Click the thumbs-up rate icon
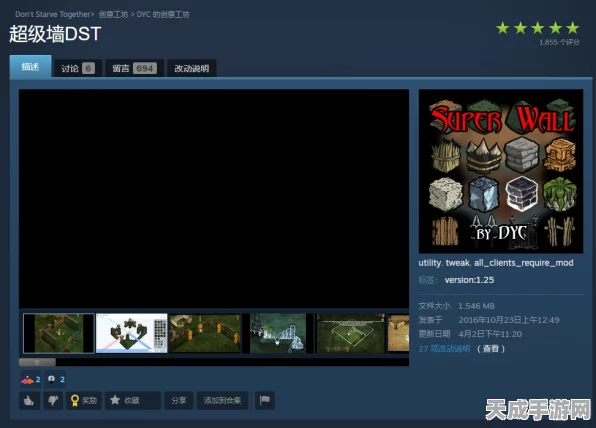Screen dimensions: 596x428 coord(29,400)
